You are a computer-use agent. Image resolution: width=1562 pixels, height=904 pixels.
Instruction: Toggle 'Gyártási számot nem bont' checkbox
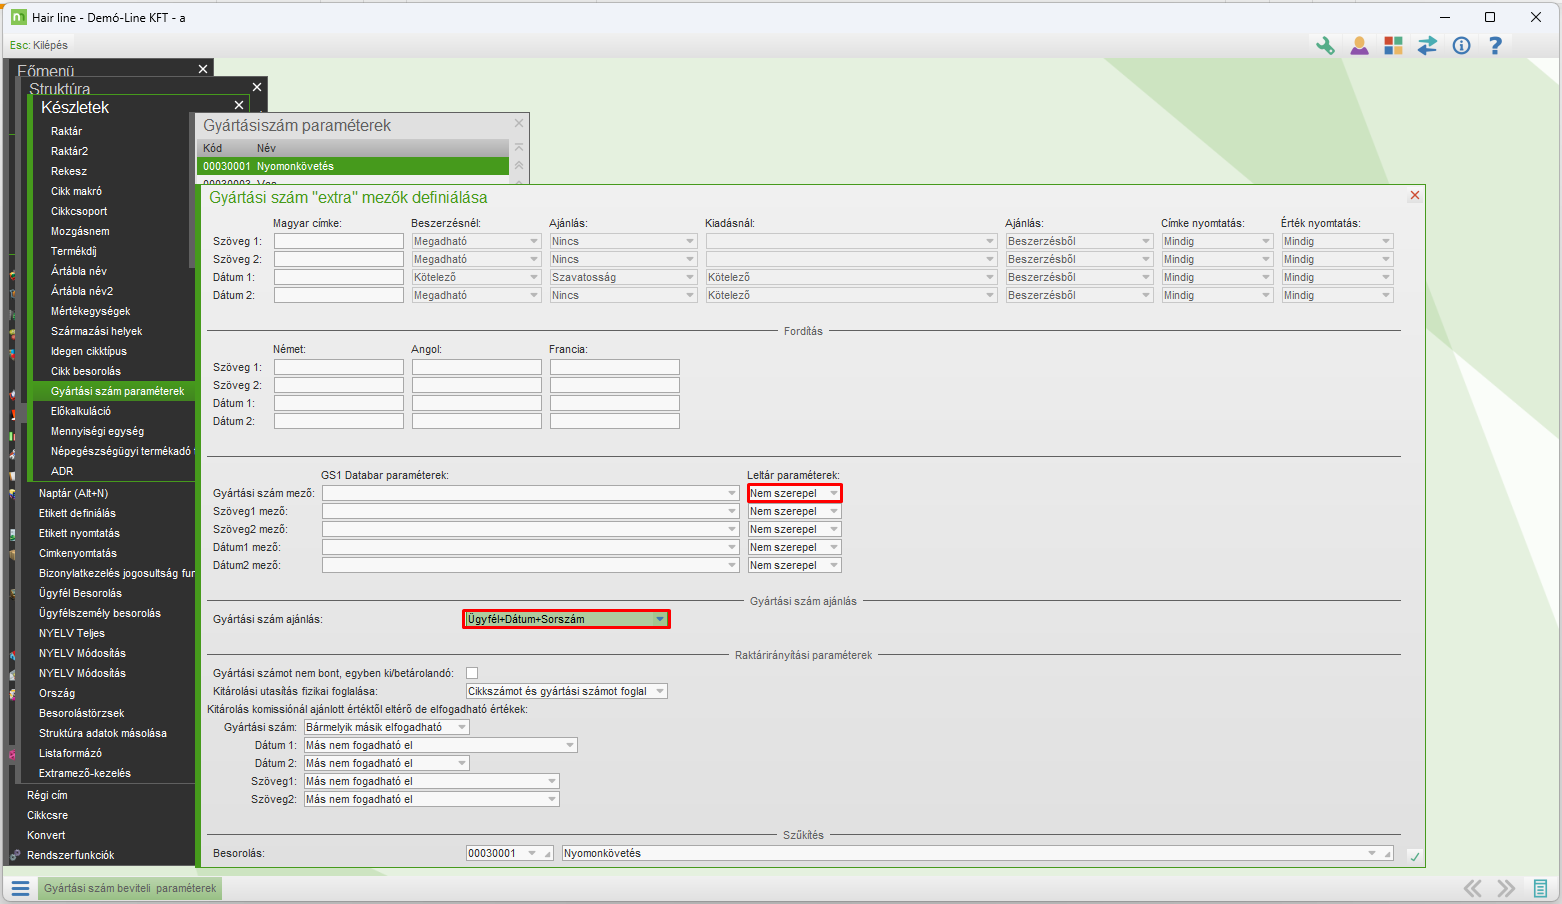pos(472,673)
